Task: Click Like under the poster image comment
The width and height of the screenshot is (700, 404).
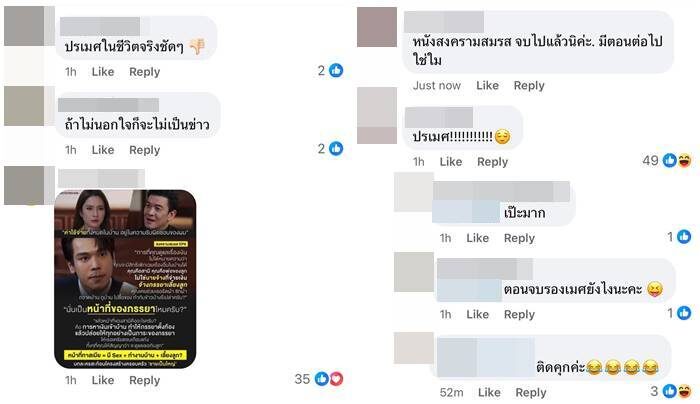Action: [x=103, y=380]
